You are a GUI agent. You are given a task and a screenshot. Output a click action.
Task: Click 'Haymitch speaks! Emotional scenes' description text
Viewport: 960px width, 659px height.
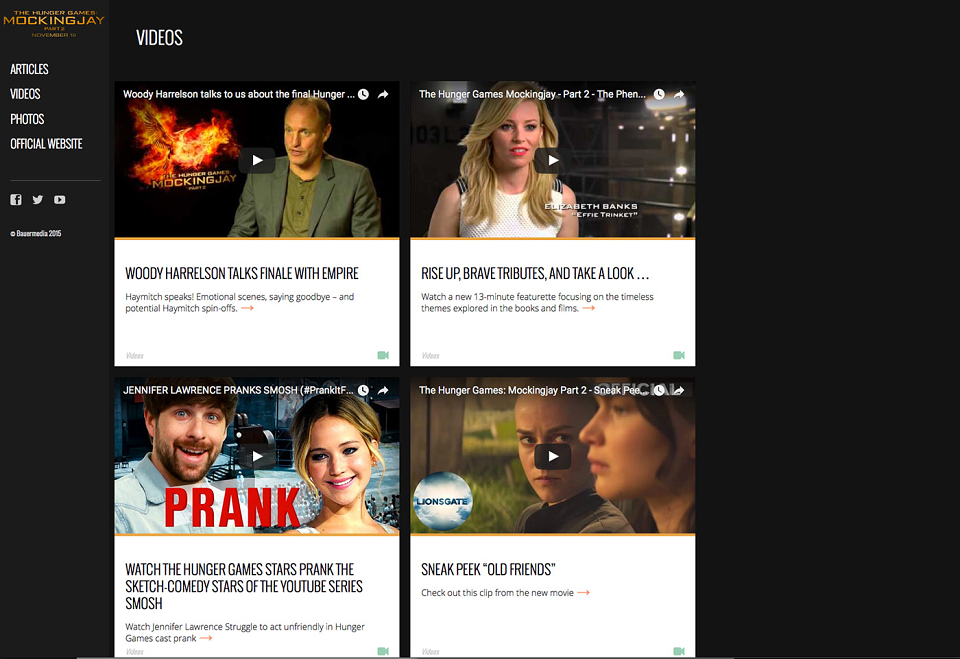[x=240, y=303]
